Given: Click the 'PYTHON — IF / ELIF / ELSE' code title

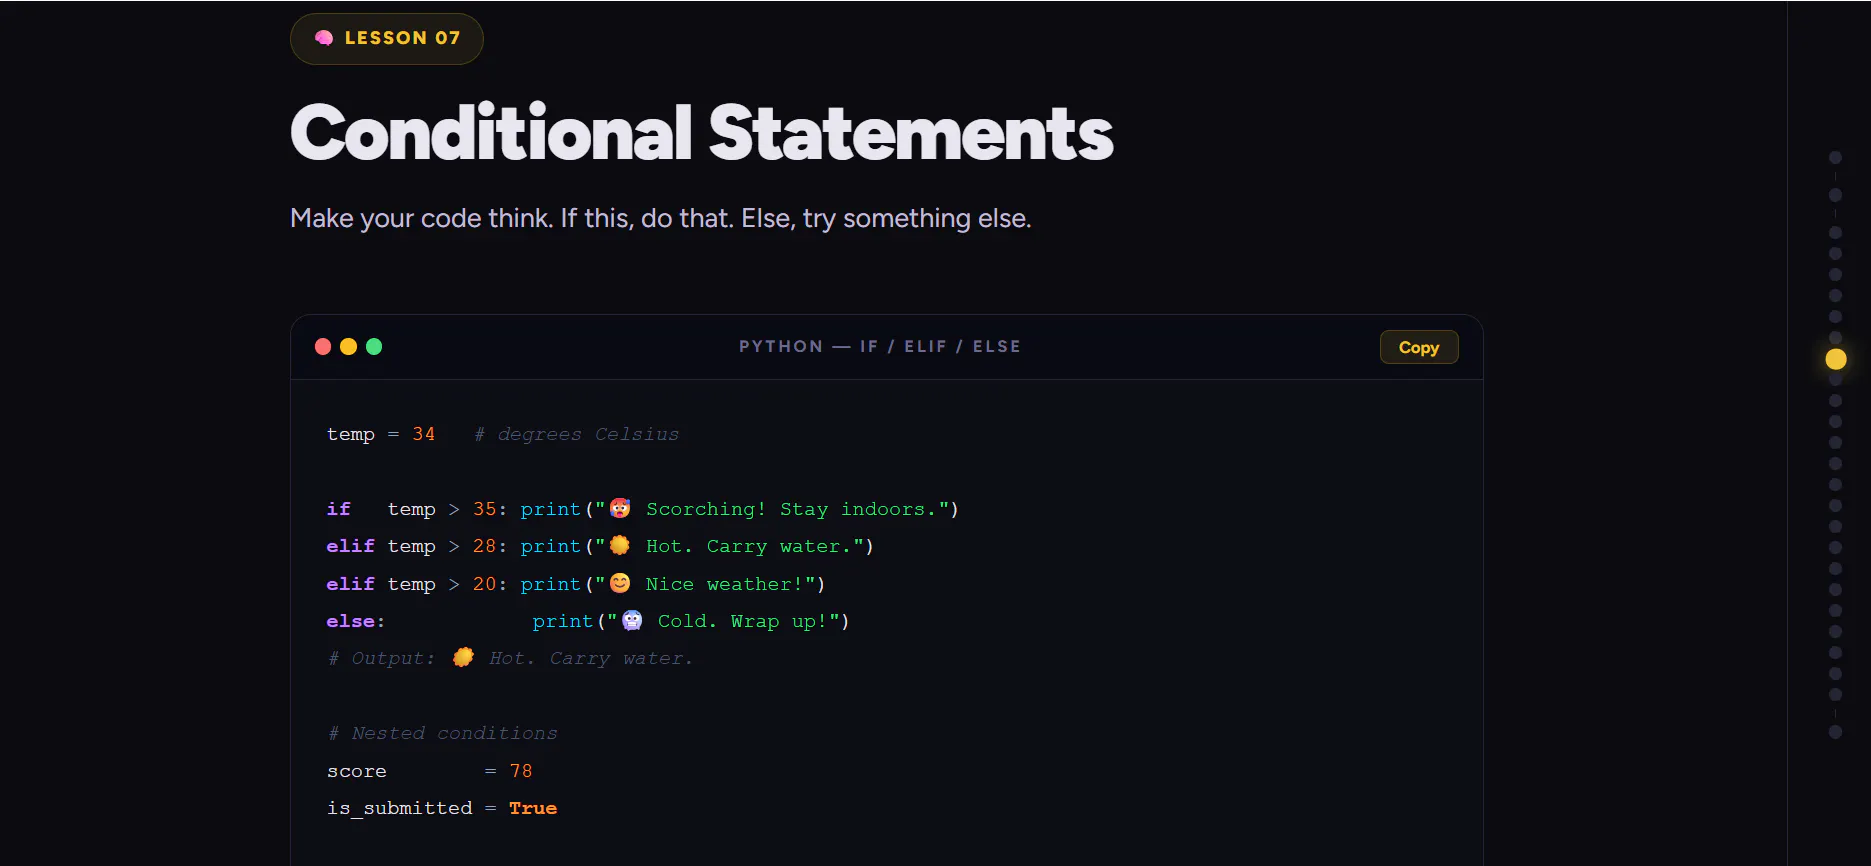Looking at the screenshot, I should [x=880, y=346].
